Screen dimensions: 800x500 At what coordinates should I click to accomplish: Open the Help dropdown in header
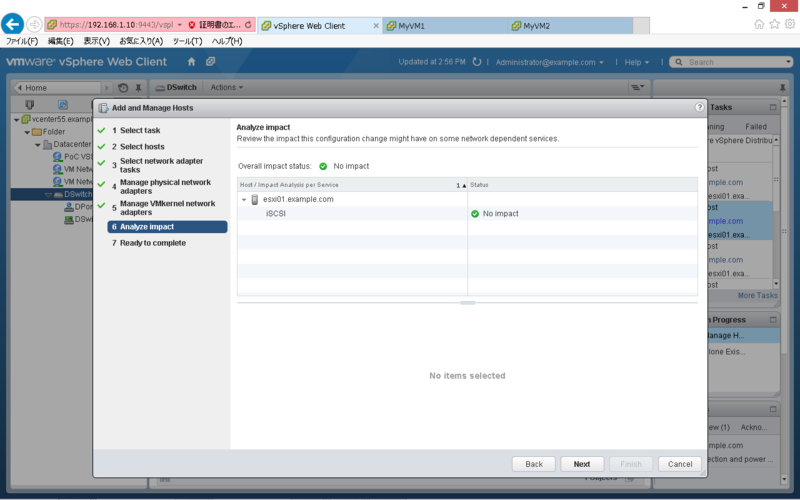pos(637,62)
